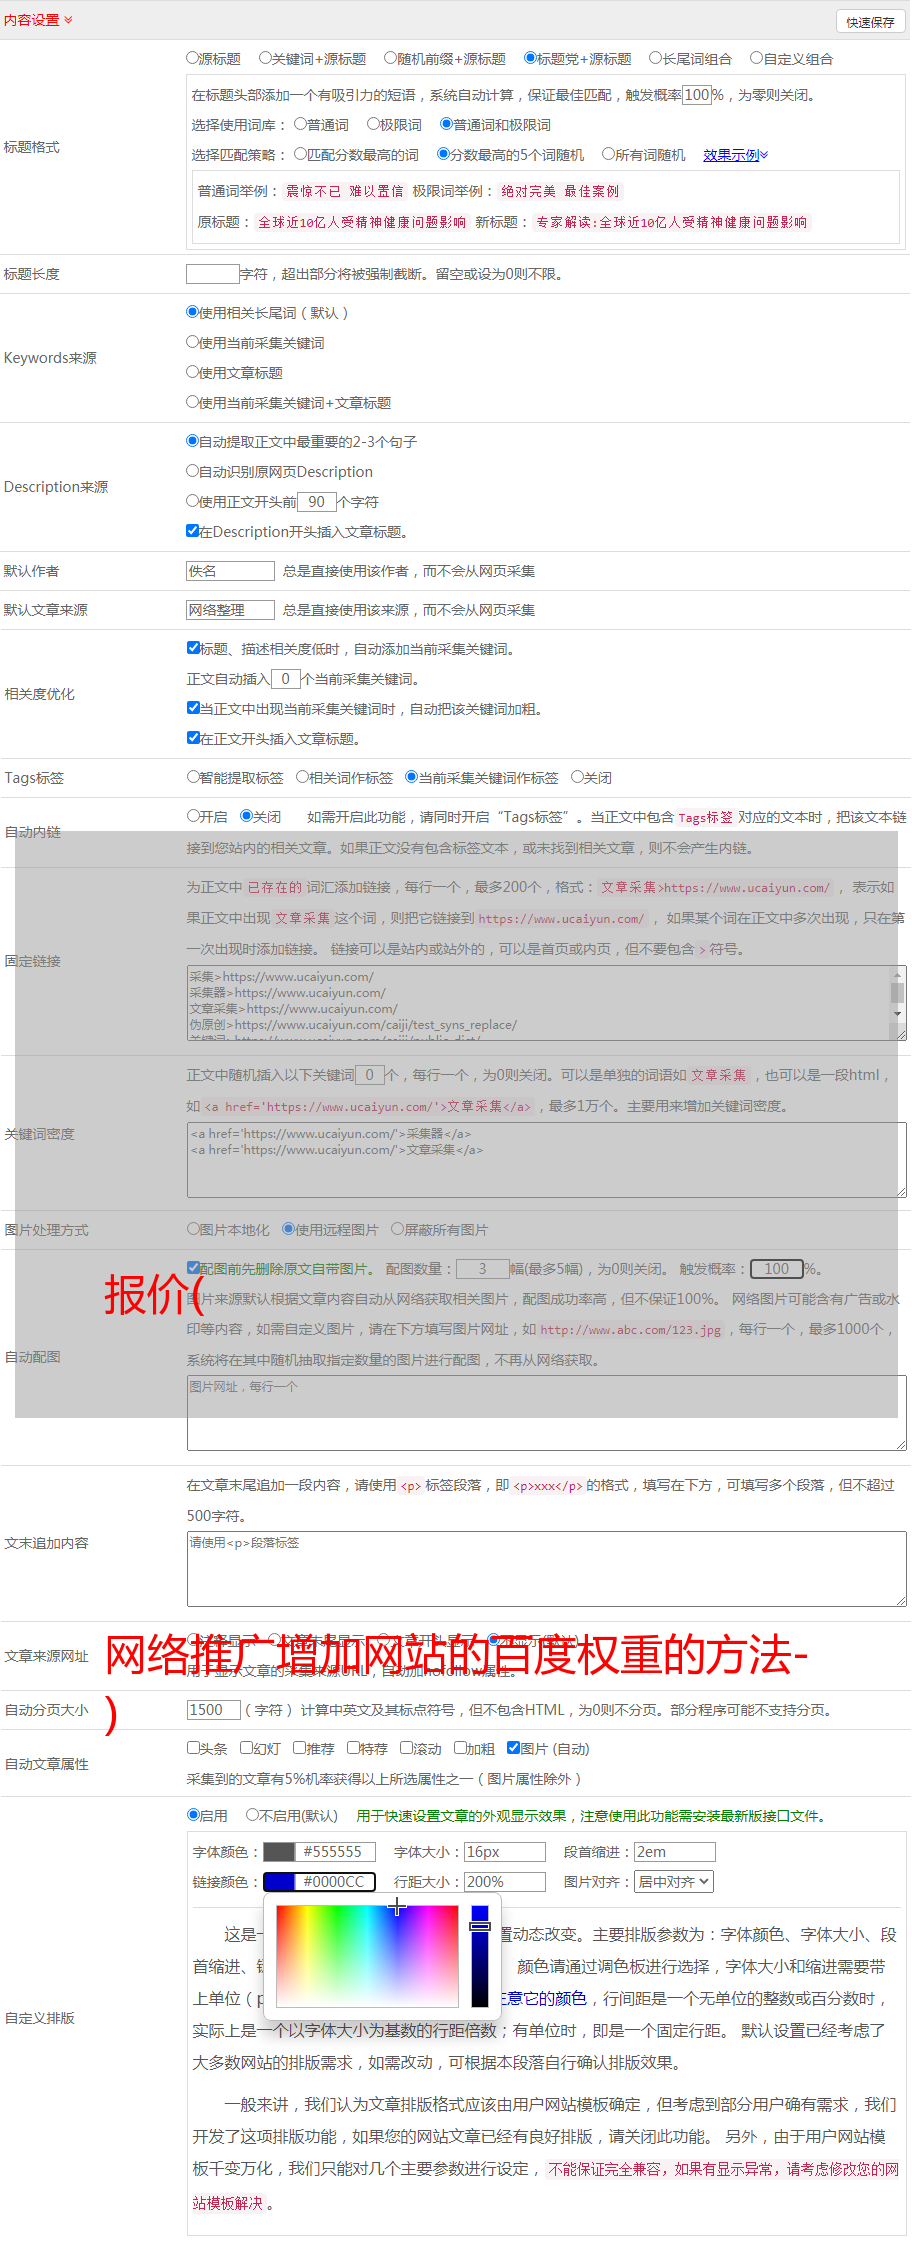Screen dimensions: 912x2249
Task: Click the 自动分页大小 1500 field
Action: click(214, 1710)
